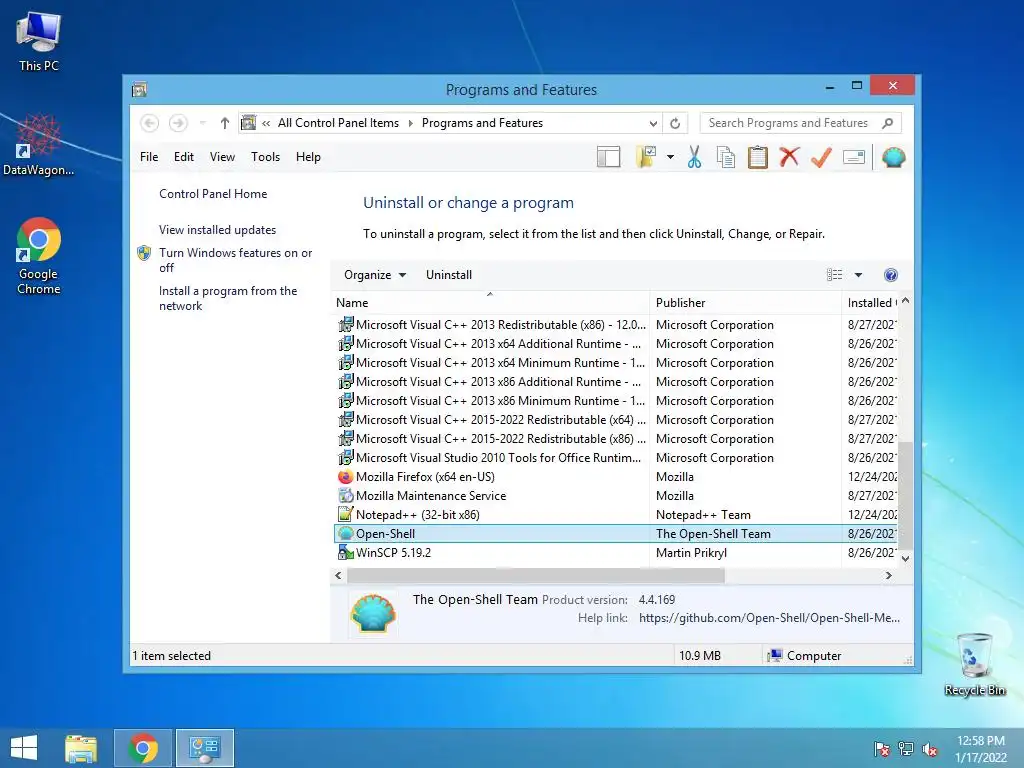The width and height of the screenshot is (1024, 768).
Task: Click the network tray icon
Action: [x=906, y=749]
